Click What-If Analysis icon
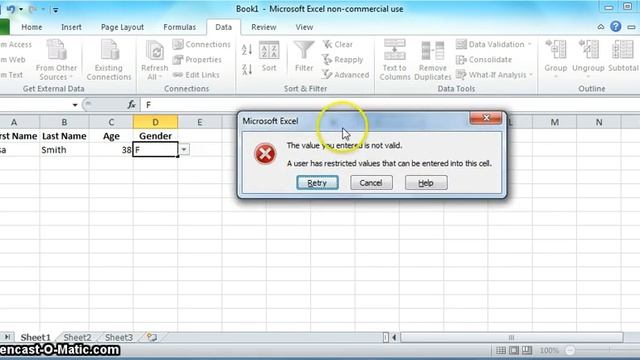Screen dimensions: 640x360 click(461, 75)
